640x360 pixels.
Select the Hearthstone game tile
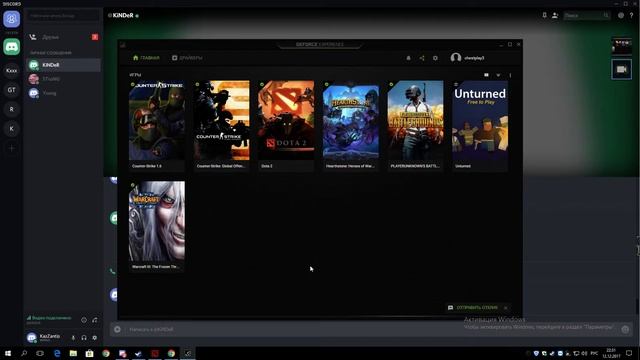351,125
